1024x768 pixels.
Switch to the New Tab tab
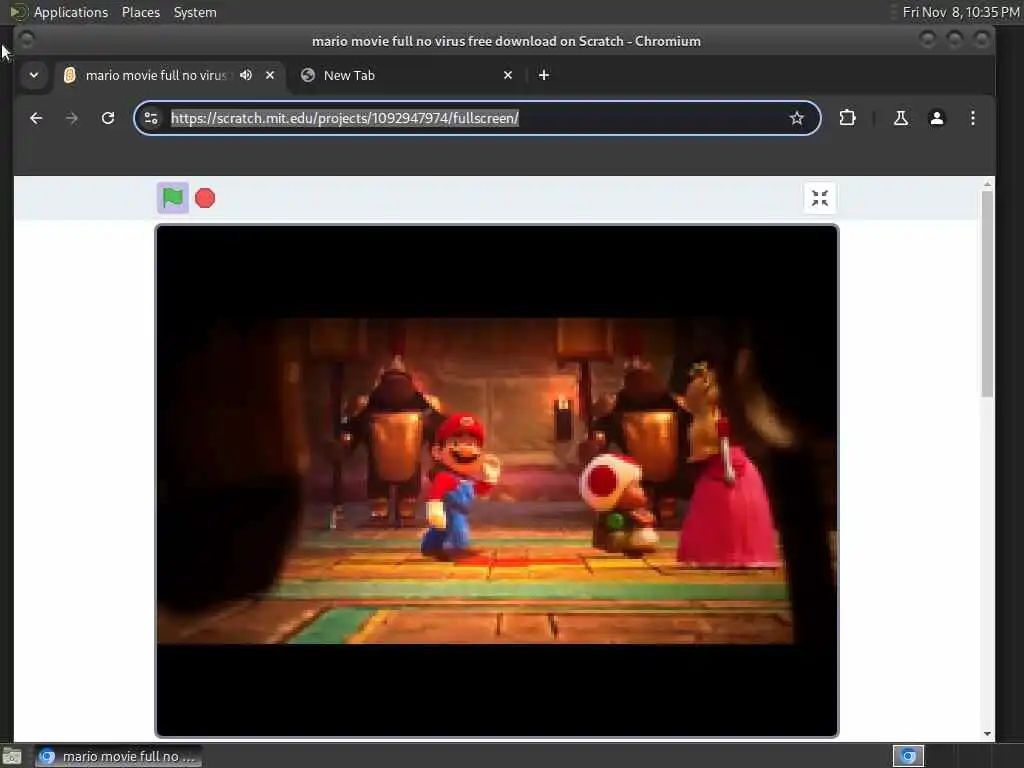404,75
